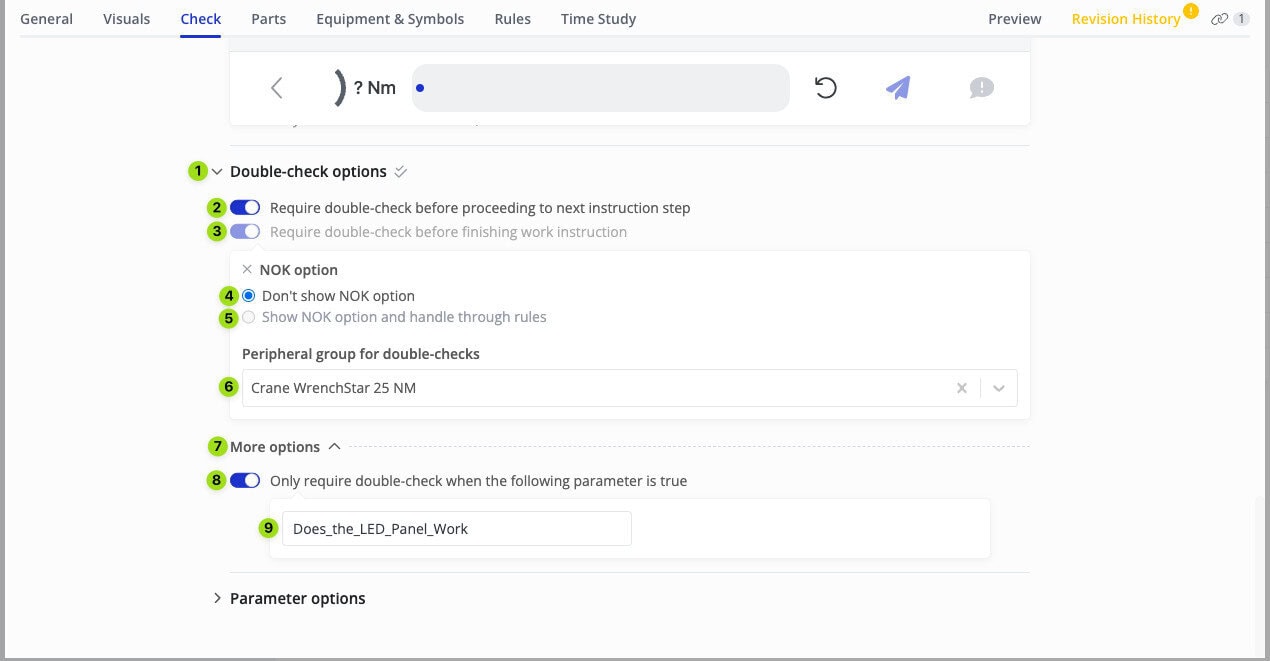Screen dimensions: 1270x661
Task: Click the paper plane send icon
Action: click(898, 88)
